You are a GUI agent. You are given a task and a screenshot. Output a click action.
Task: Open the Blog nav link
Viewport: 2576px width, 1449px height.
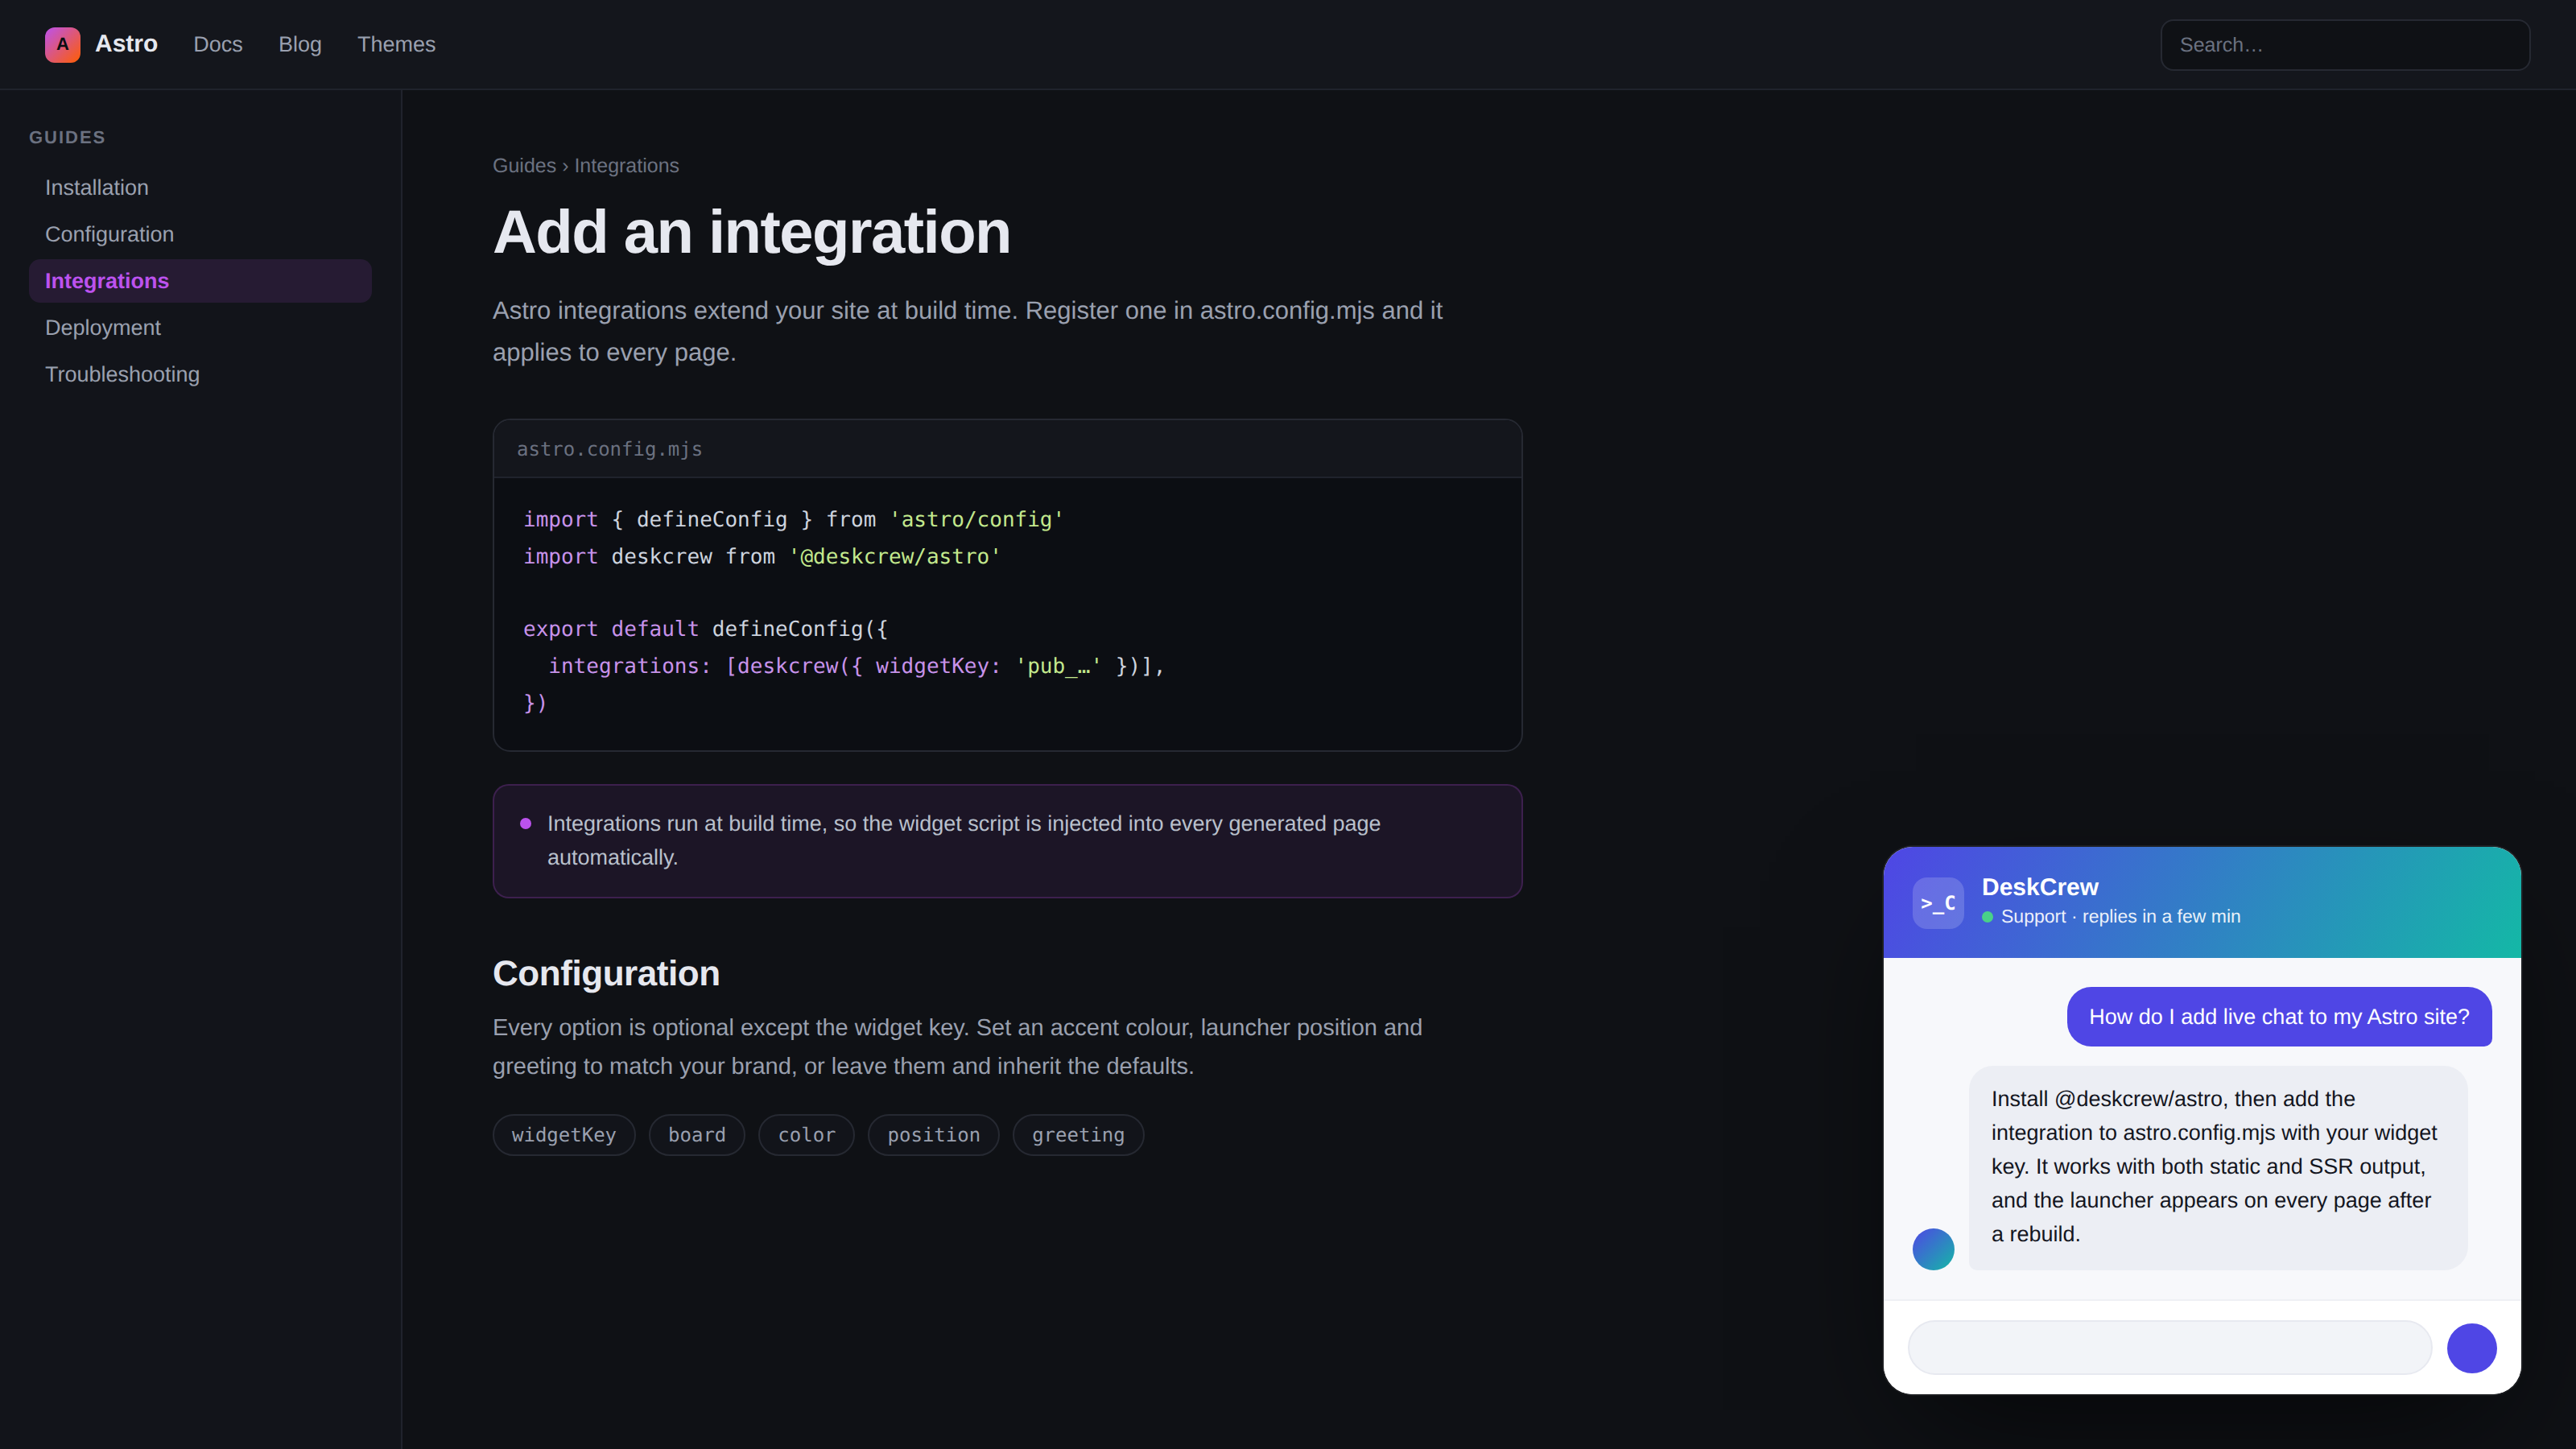[300, 45]
